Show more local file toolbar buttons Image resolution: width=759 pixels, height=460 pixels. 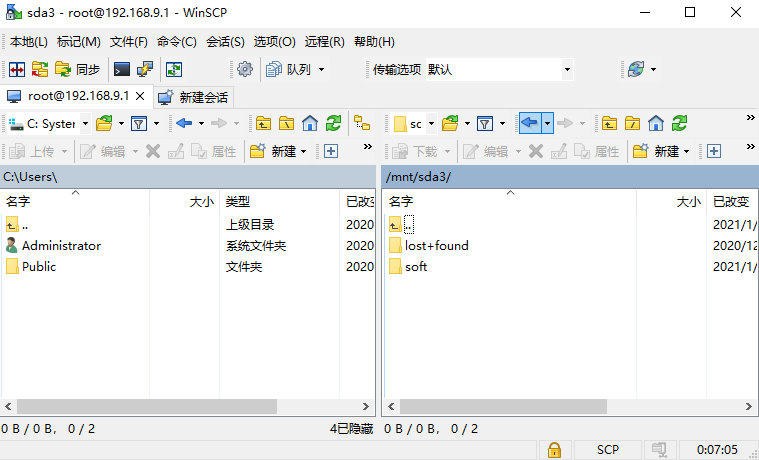[368, 147]
